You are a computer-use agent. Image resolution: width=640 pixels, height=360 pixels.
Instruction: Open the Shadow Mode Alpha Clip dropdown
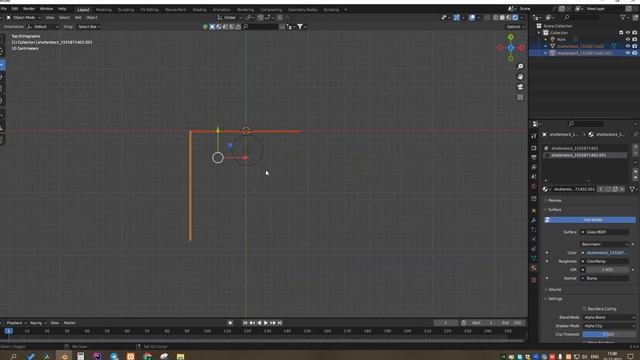[x=609, y=326]
